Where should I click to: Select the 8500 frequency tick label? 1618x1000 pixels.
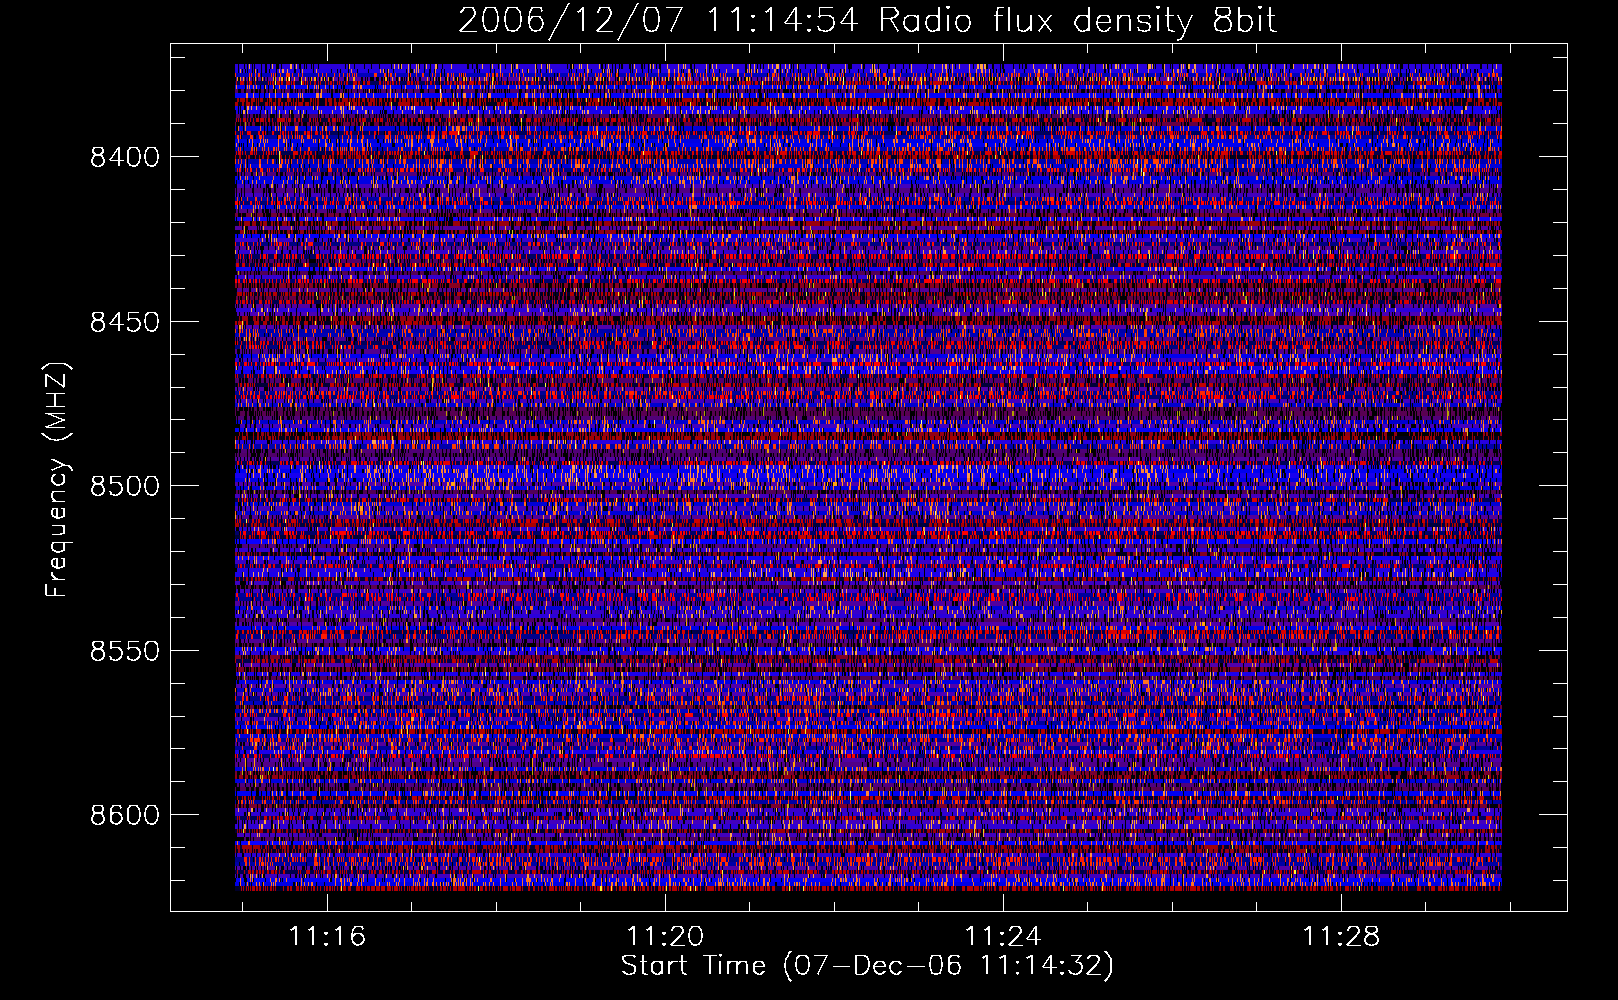click(x=125, y=486)
